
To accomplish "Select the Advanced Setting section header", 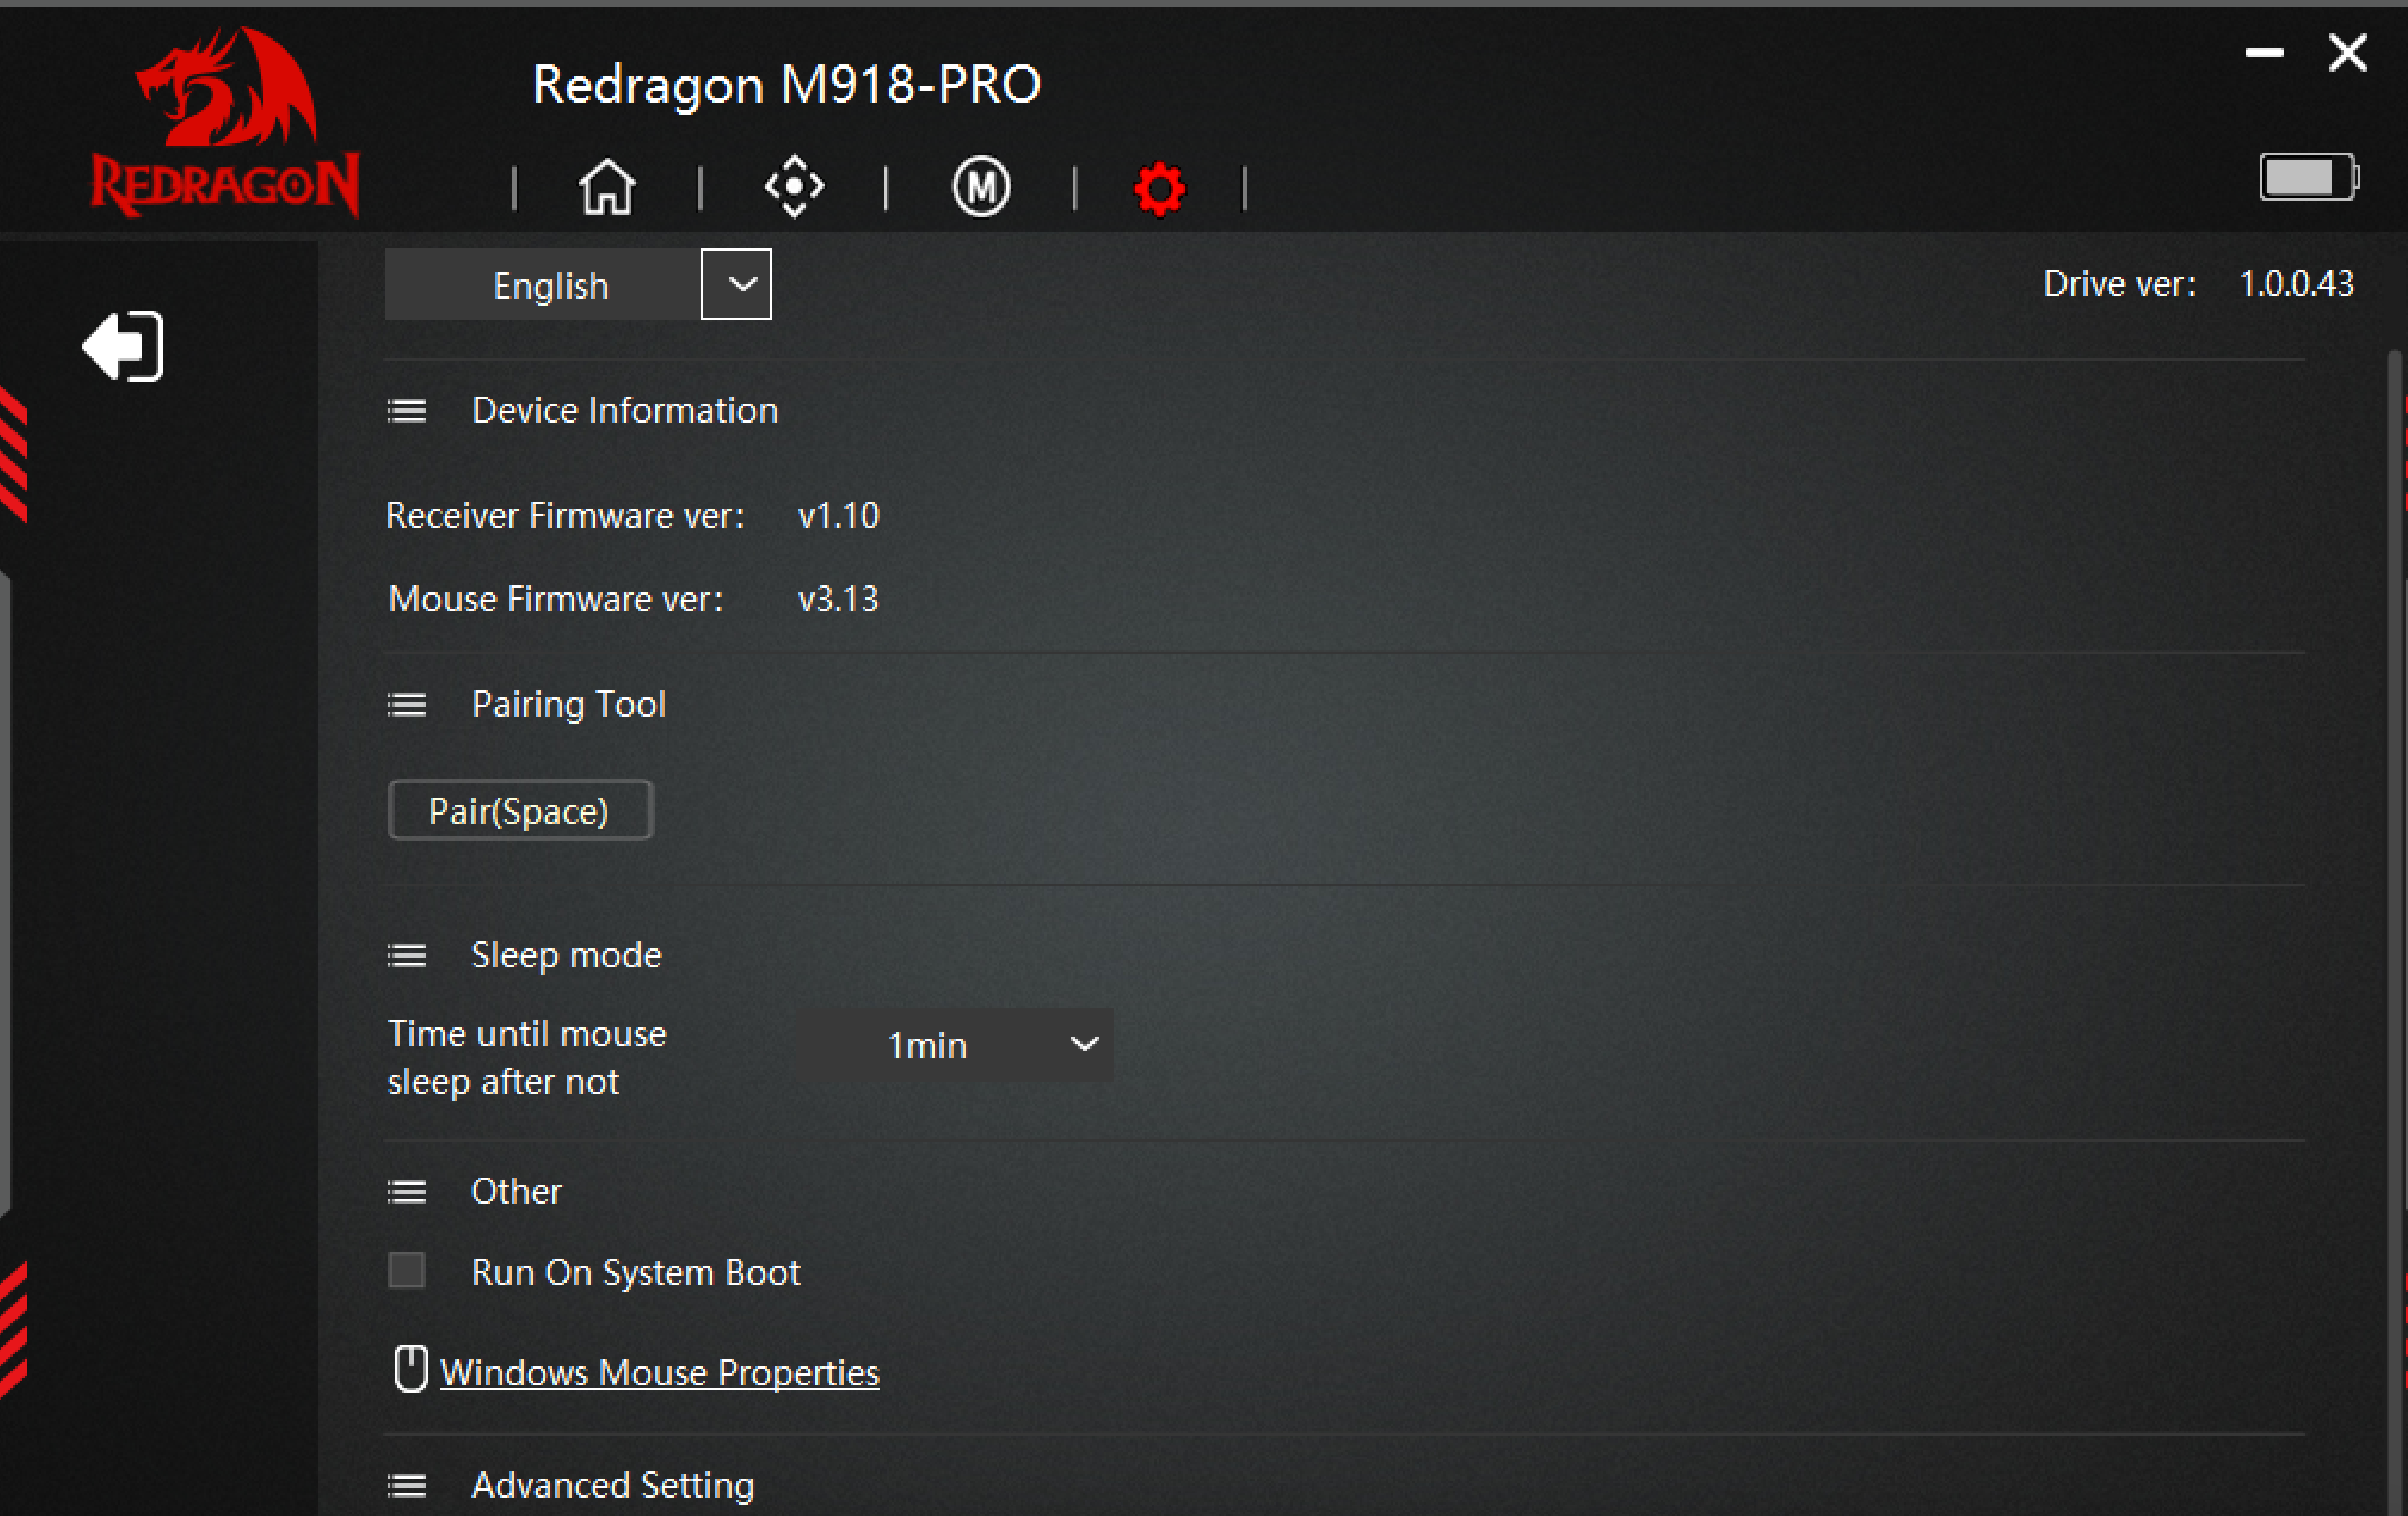I will (612, 1485).
